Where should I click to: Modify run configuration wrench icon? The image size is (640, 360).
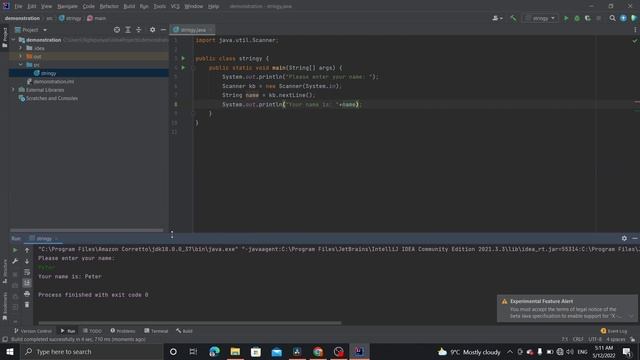click(x=15, y=261)
